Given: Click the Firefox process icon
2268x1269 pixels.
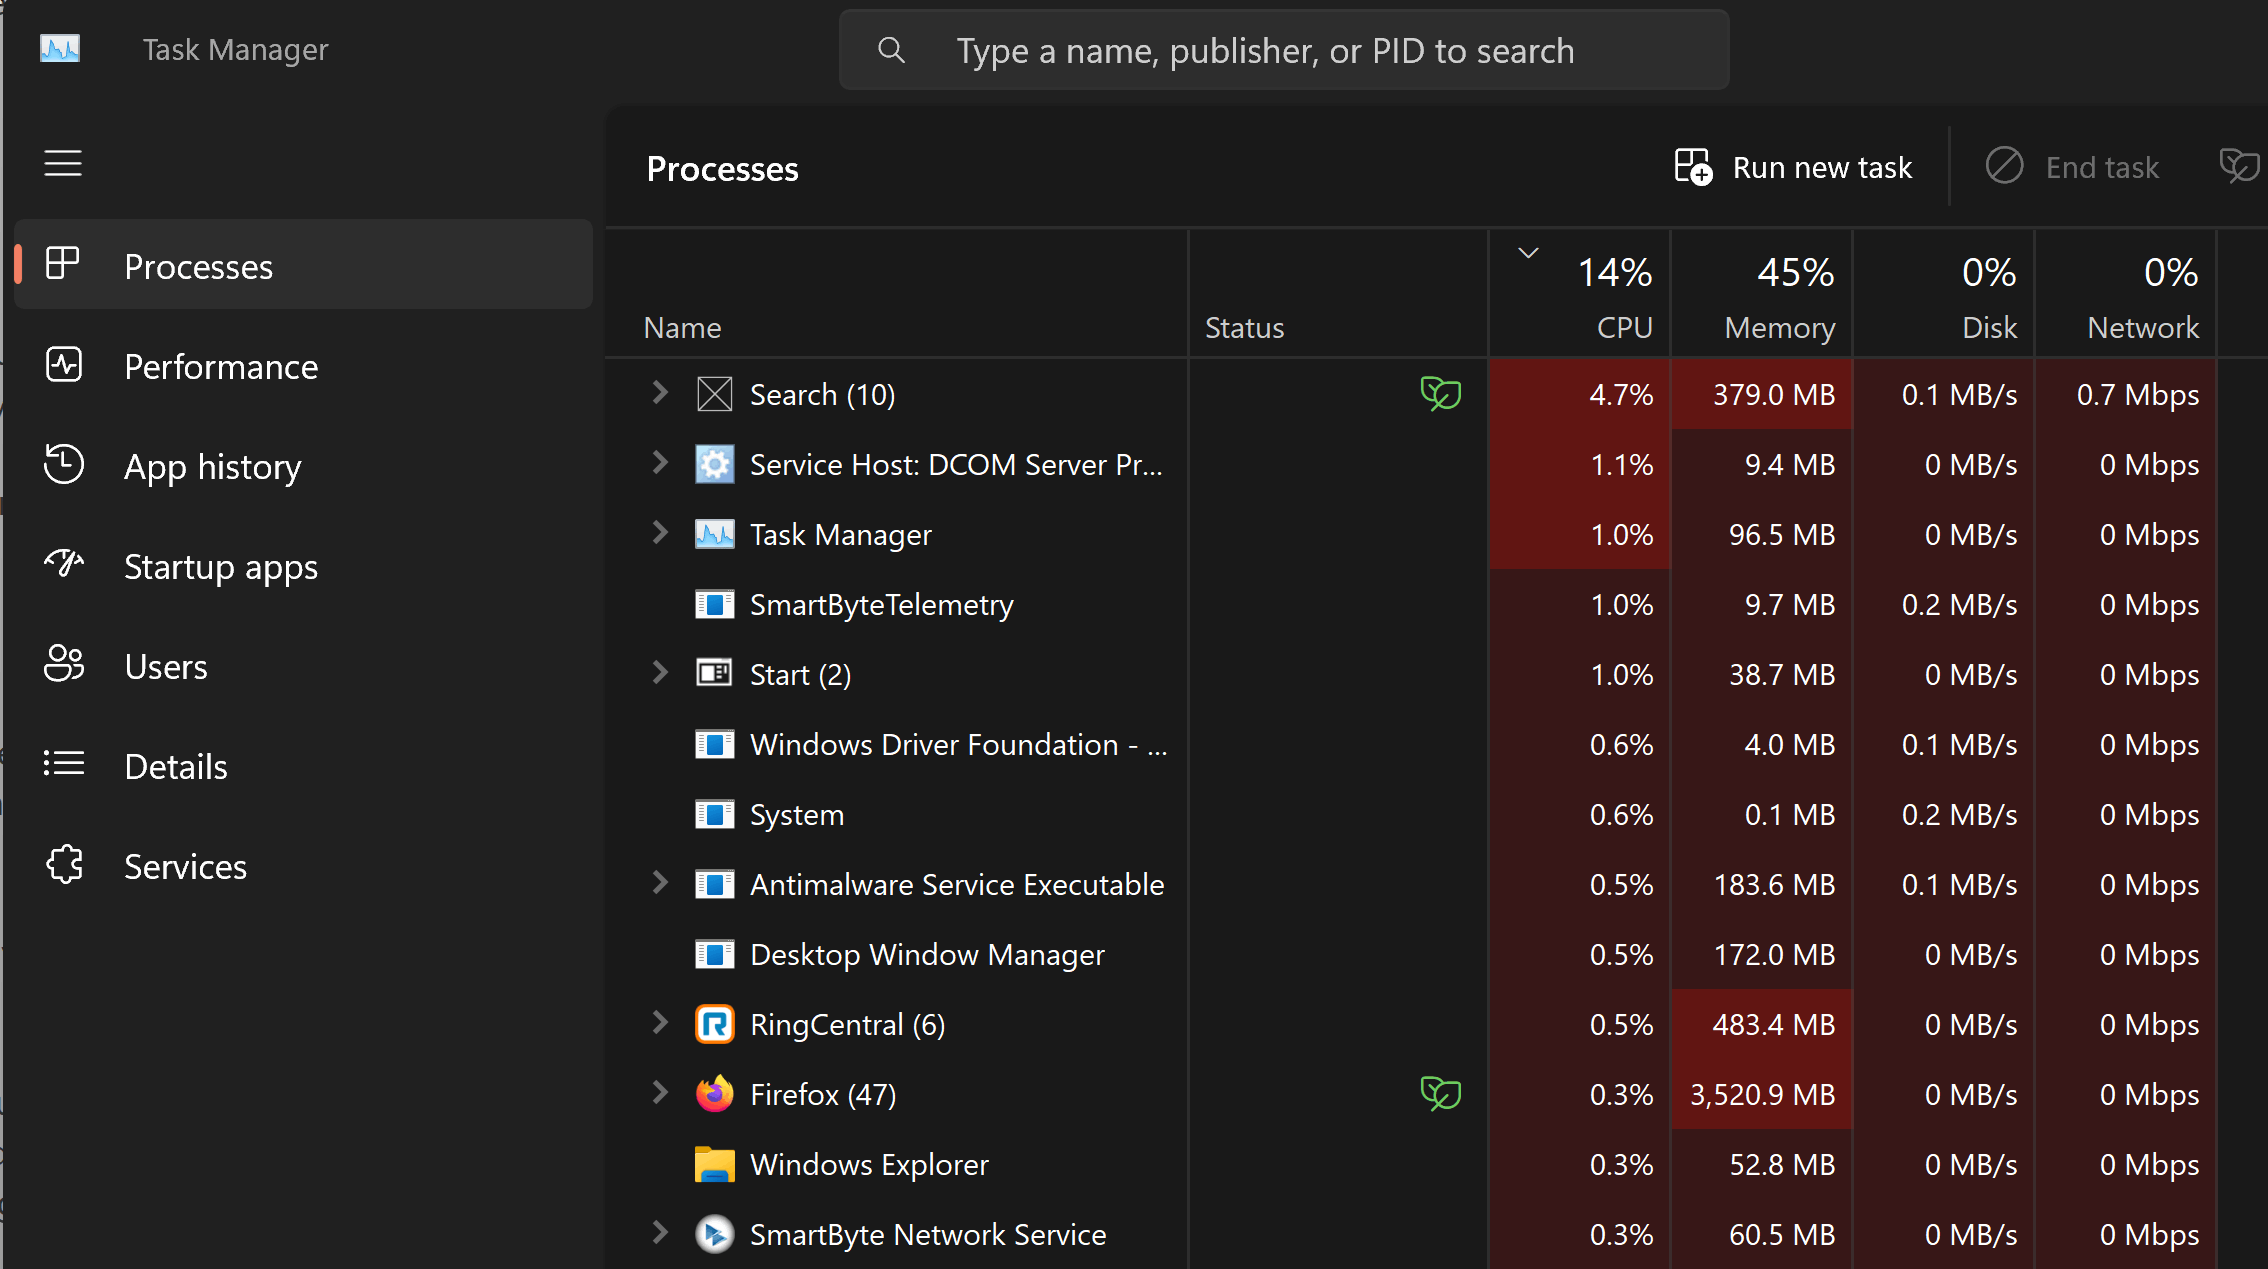Looking at the screenshot, I should tap(715, 1094).
